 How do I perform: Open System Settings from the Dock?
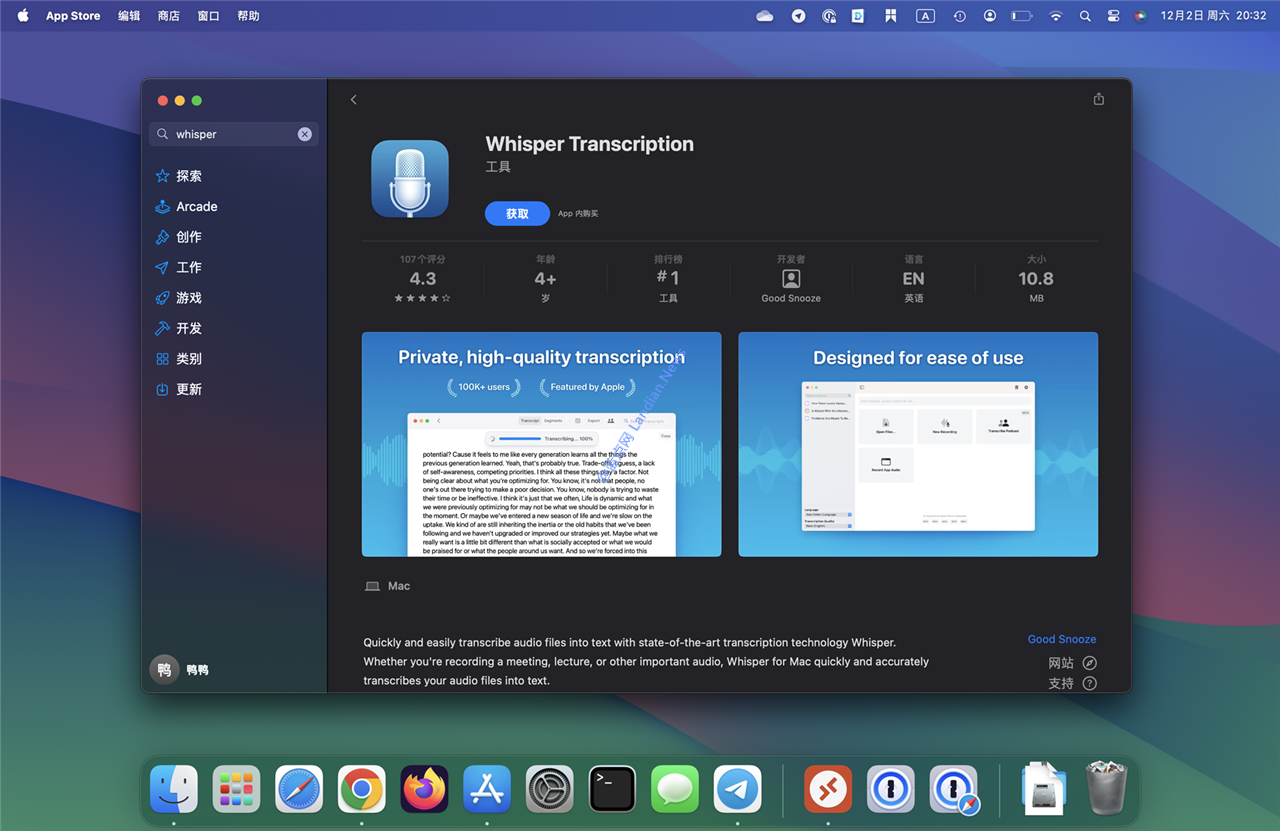[x=549, y=789]
